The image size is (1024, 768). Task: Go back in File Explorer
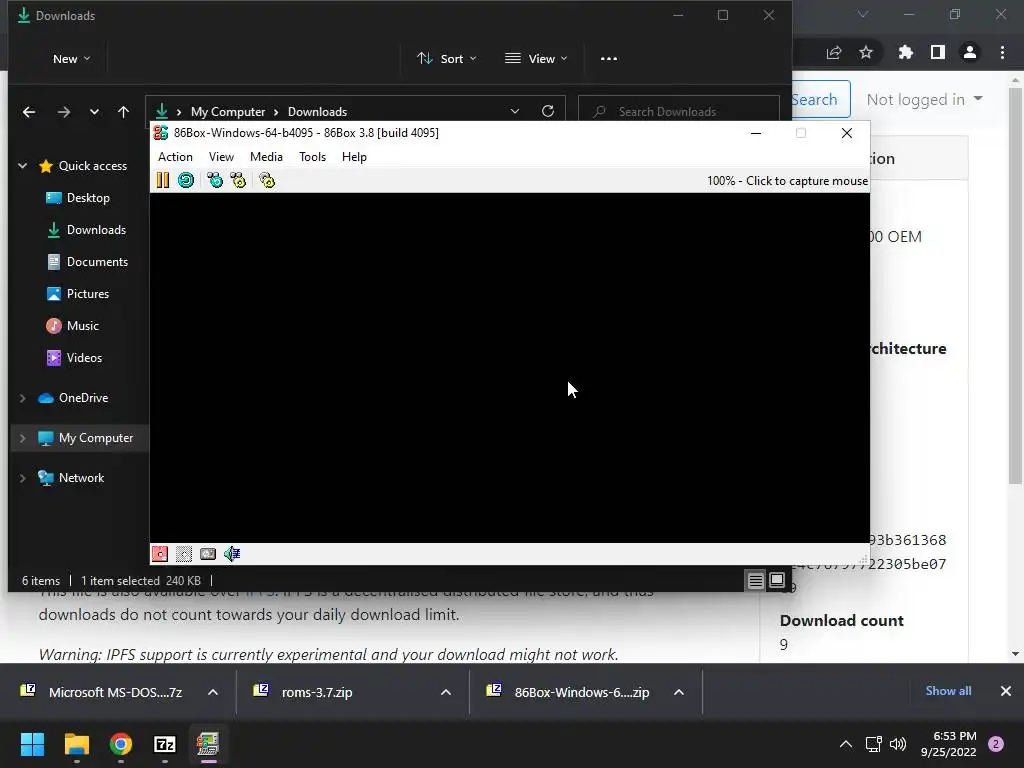tap(29, 112)
